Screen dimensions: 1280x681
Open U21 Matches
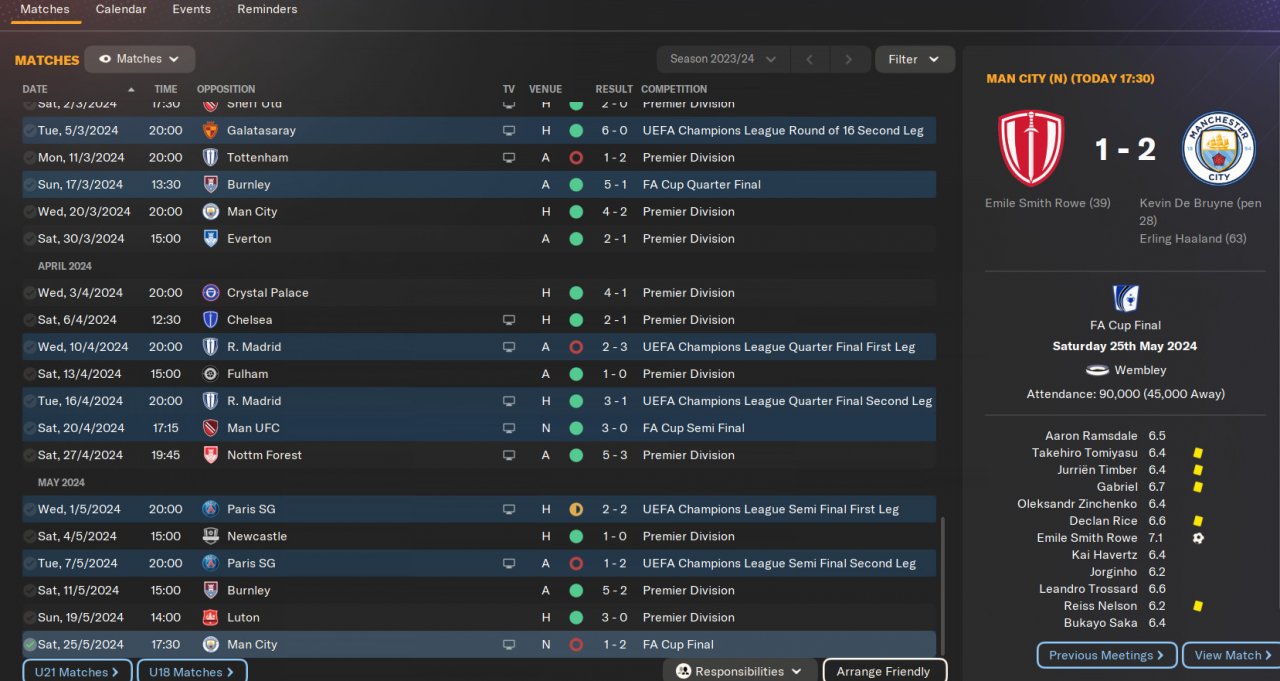click(77, 671)
